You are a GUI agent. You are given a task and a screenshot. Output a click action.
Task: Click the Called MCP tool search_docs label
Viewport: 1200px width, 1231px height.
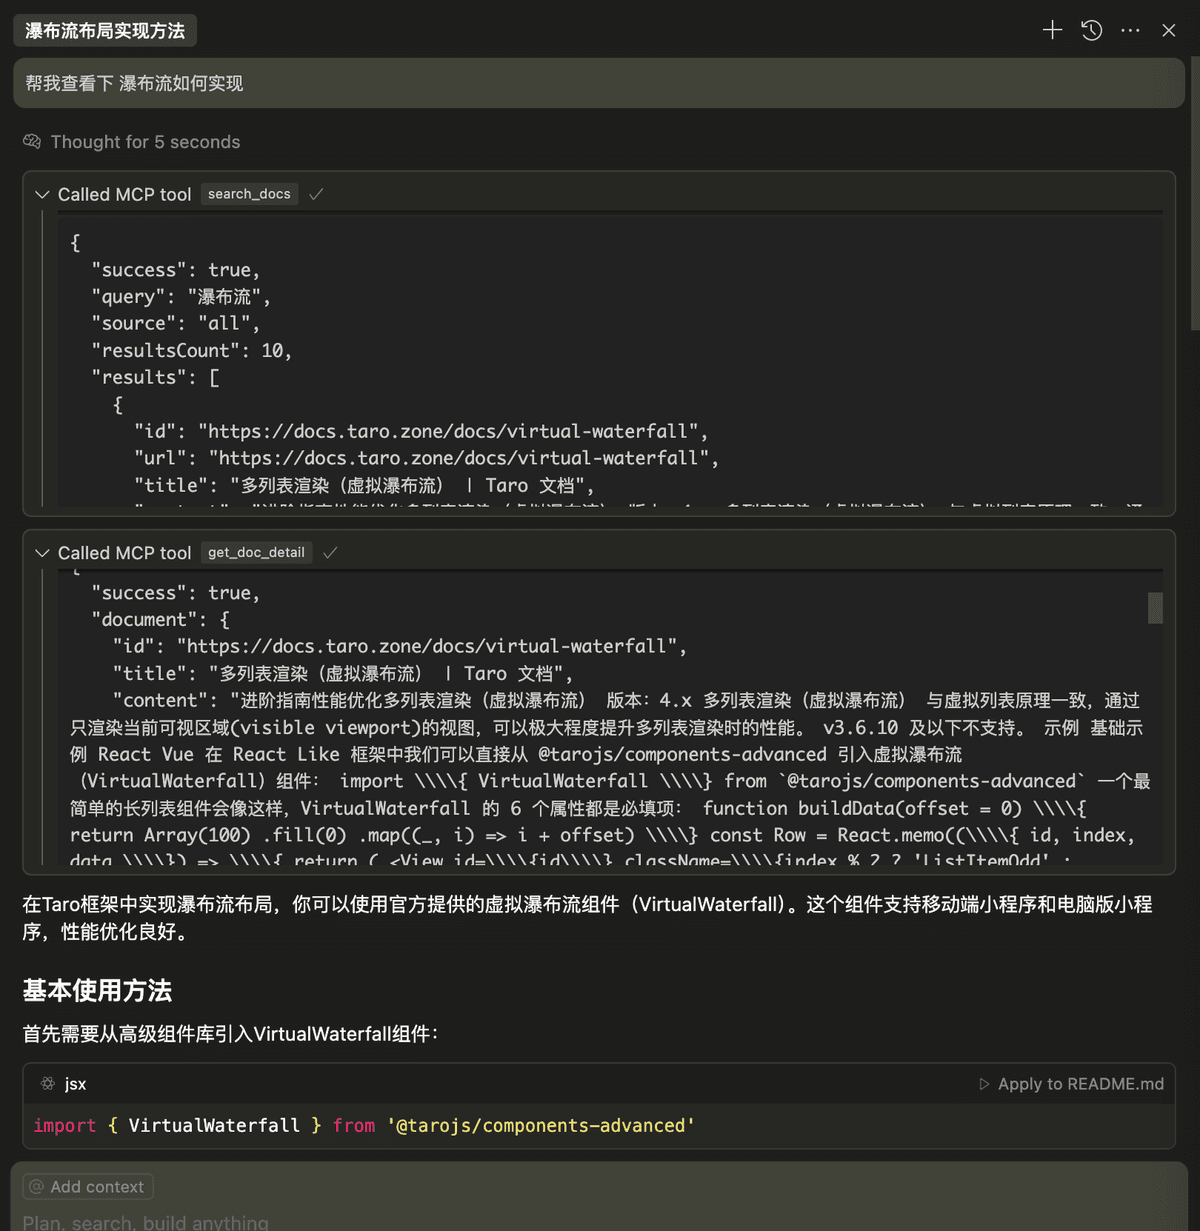(124, 195)
